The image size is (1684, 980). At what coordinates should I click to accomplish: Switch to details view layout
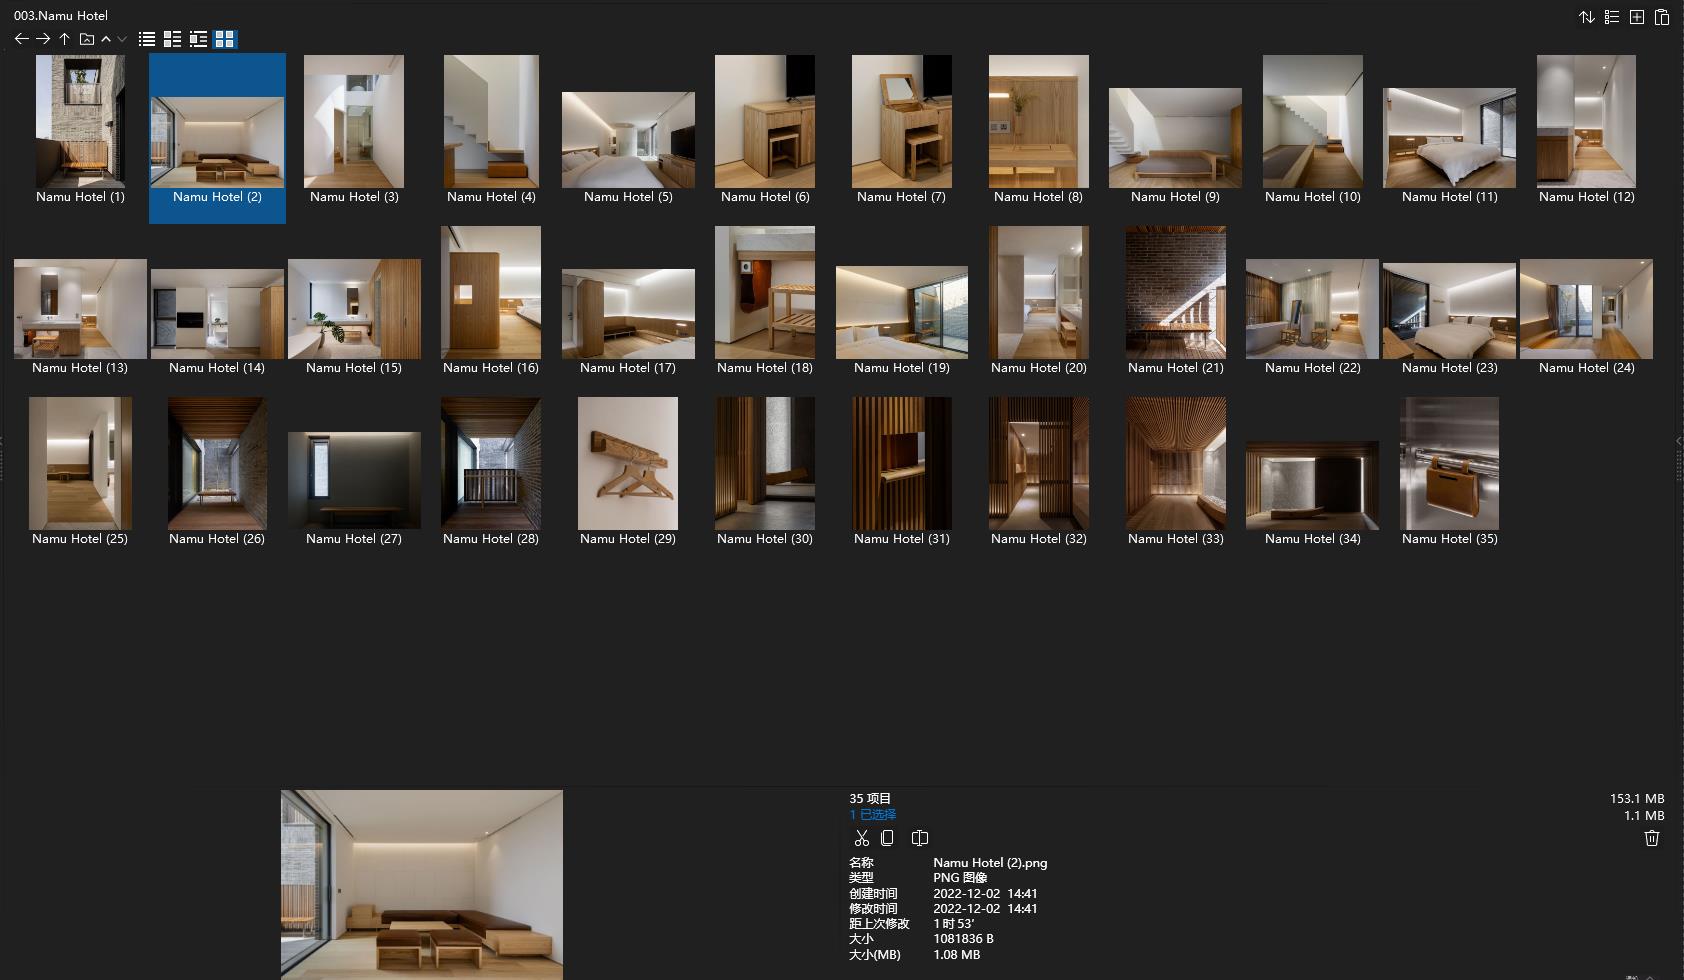click(x=172, y=39)
